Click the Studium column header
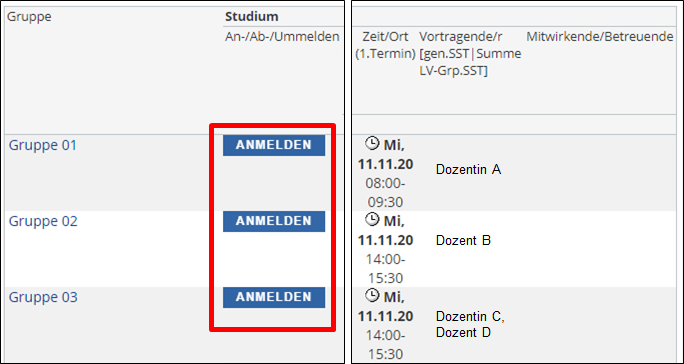The width and height of the screenshot is (684, 364). (x=252, y=17)
